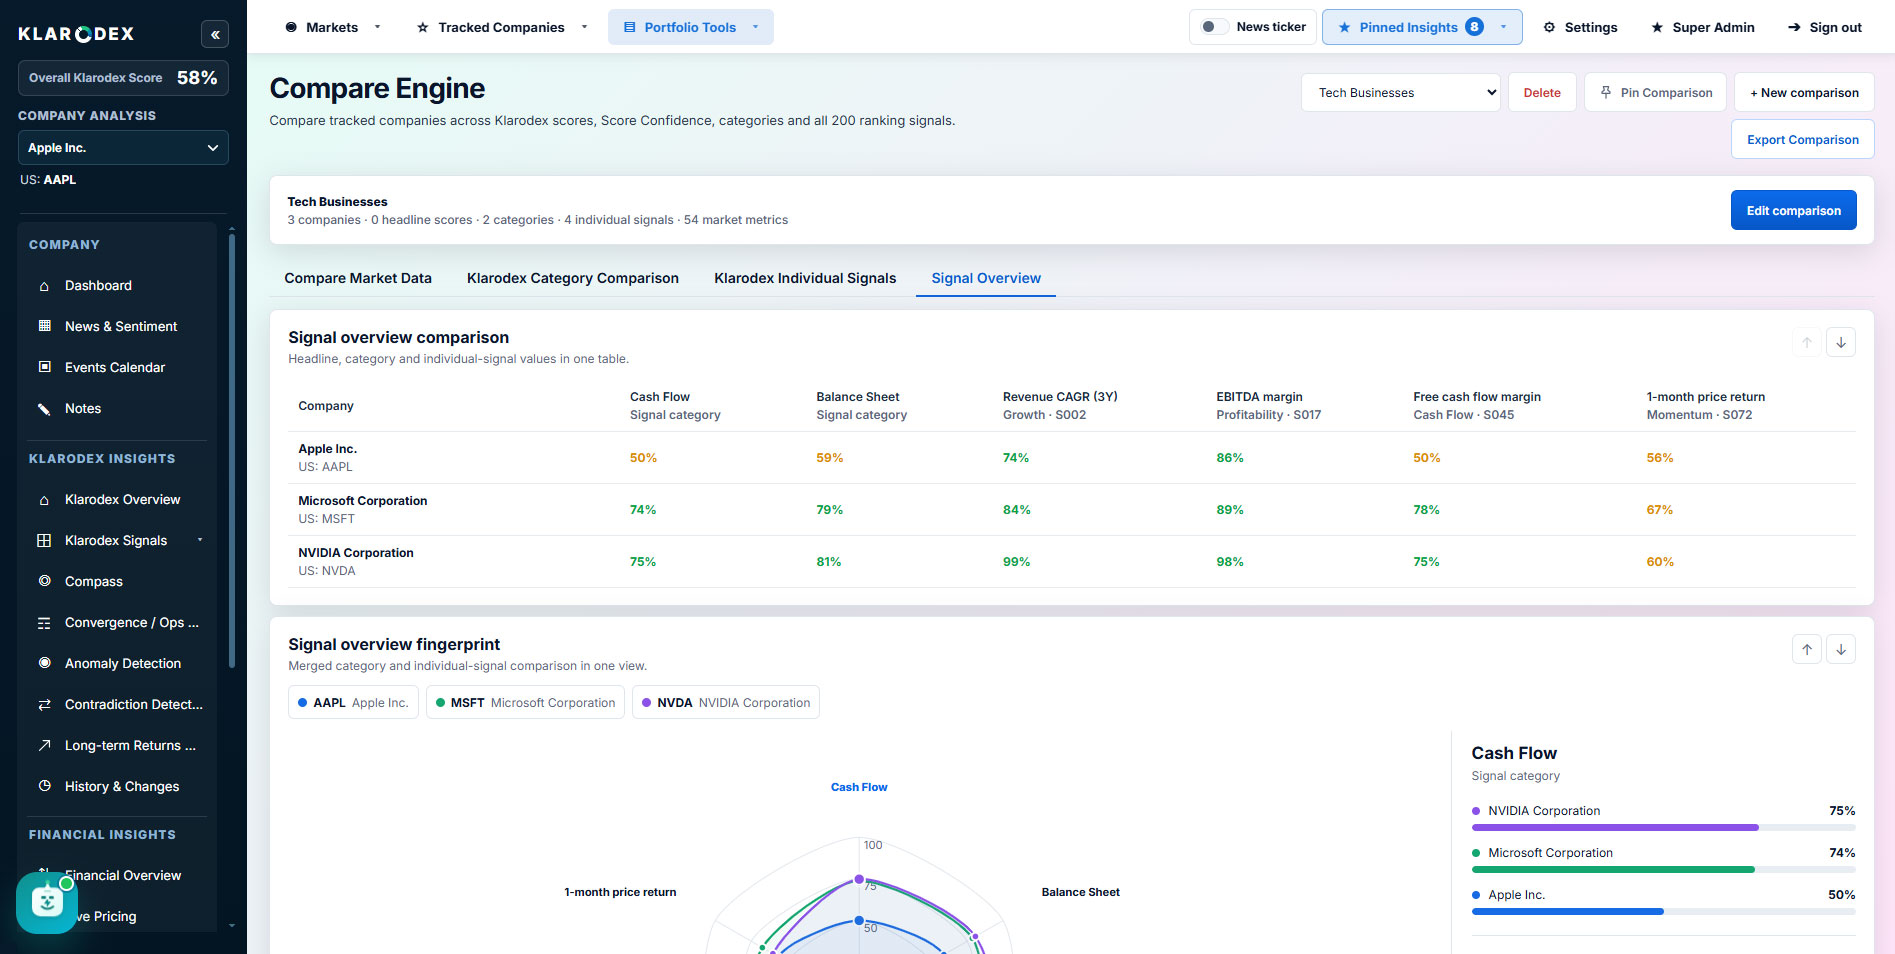Click Apple Inc. 50% progress bar
This screenshot has height=954, width=1895.
click(x=1663, y=911)
